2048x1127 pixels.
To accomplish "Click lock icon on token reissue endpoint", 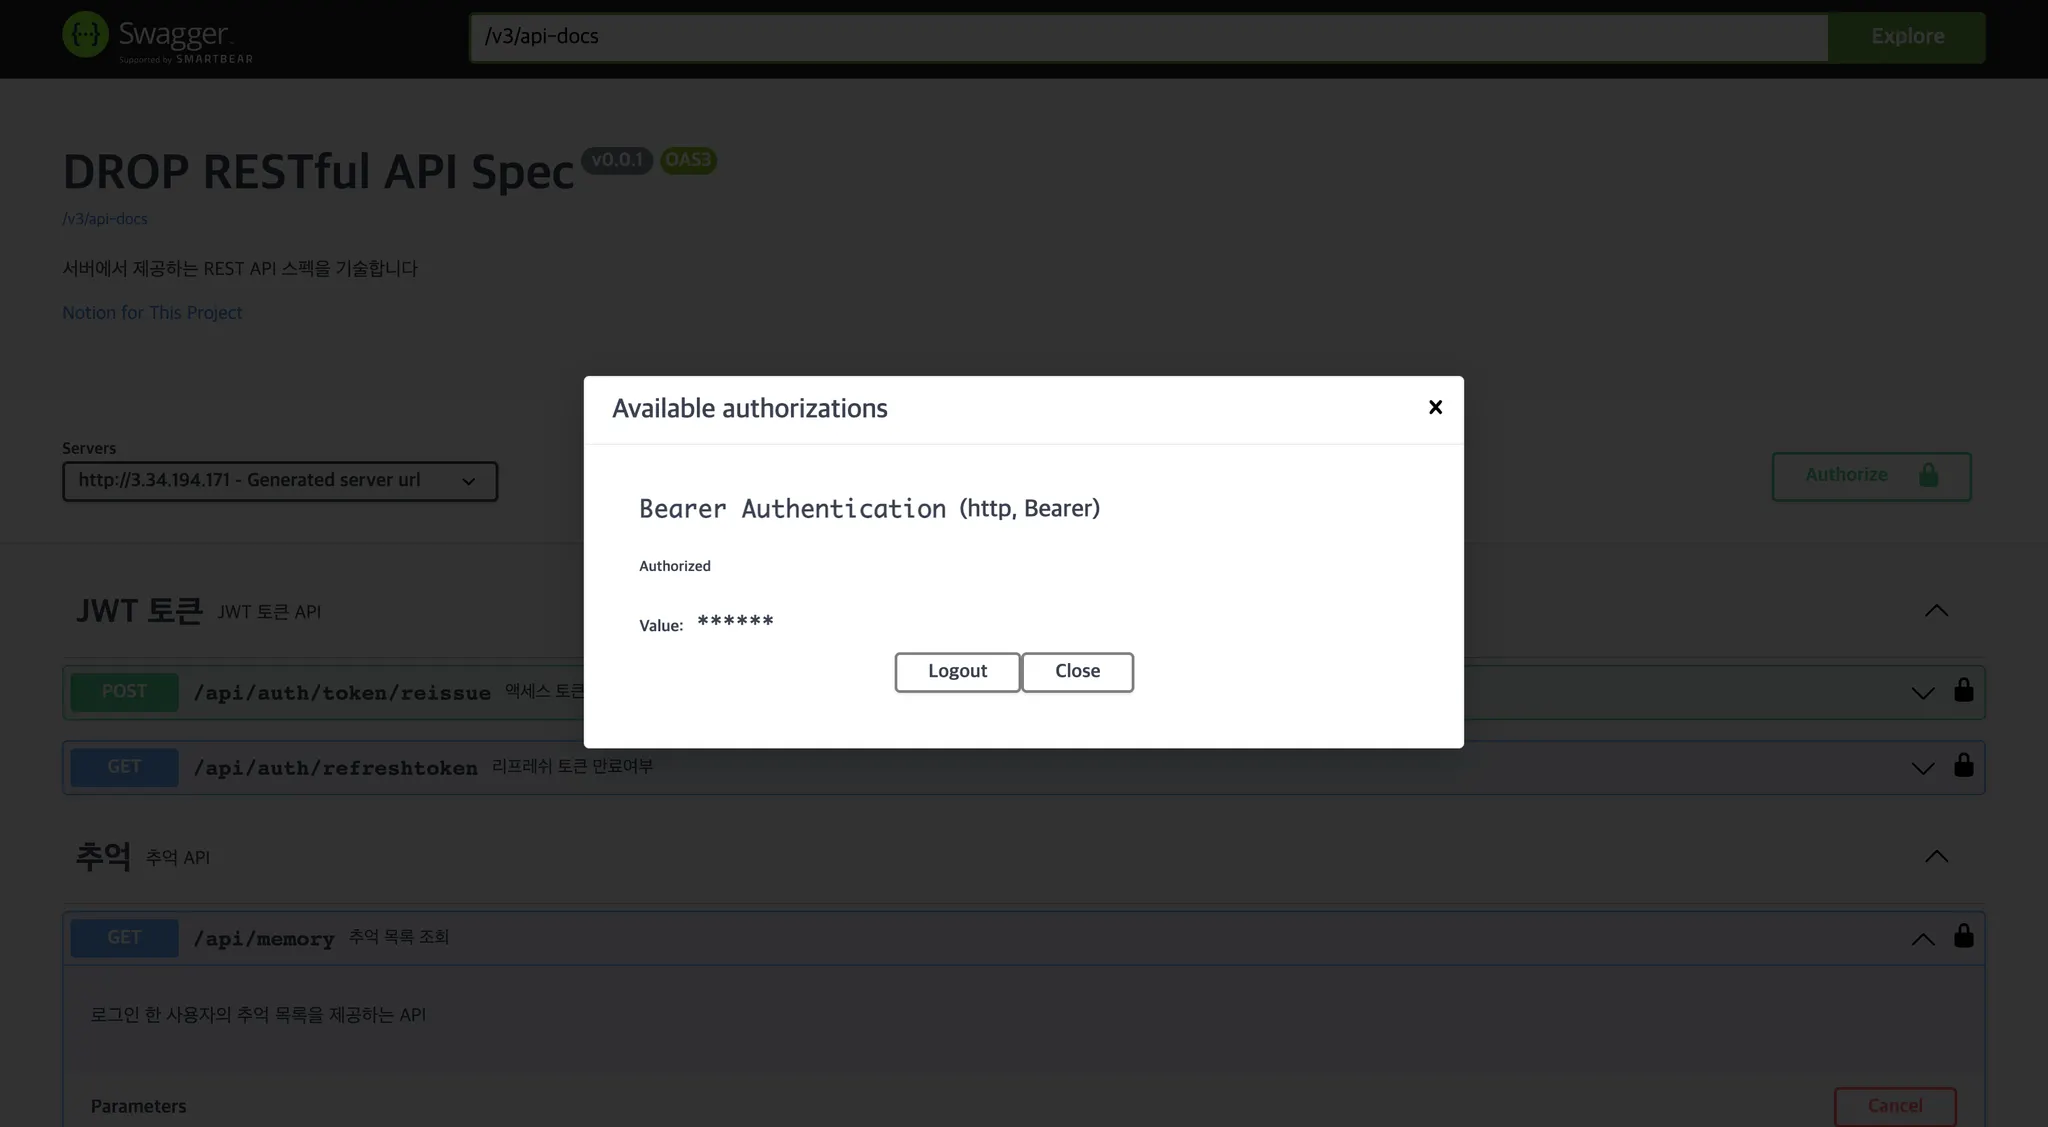I will pyautogui.click(x=1963, y=690).
